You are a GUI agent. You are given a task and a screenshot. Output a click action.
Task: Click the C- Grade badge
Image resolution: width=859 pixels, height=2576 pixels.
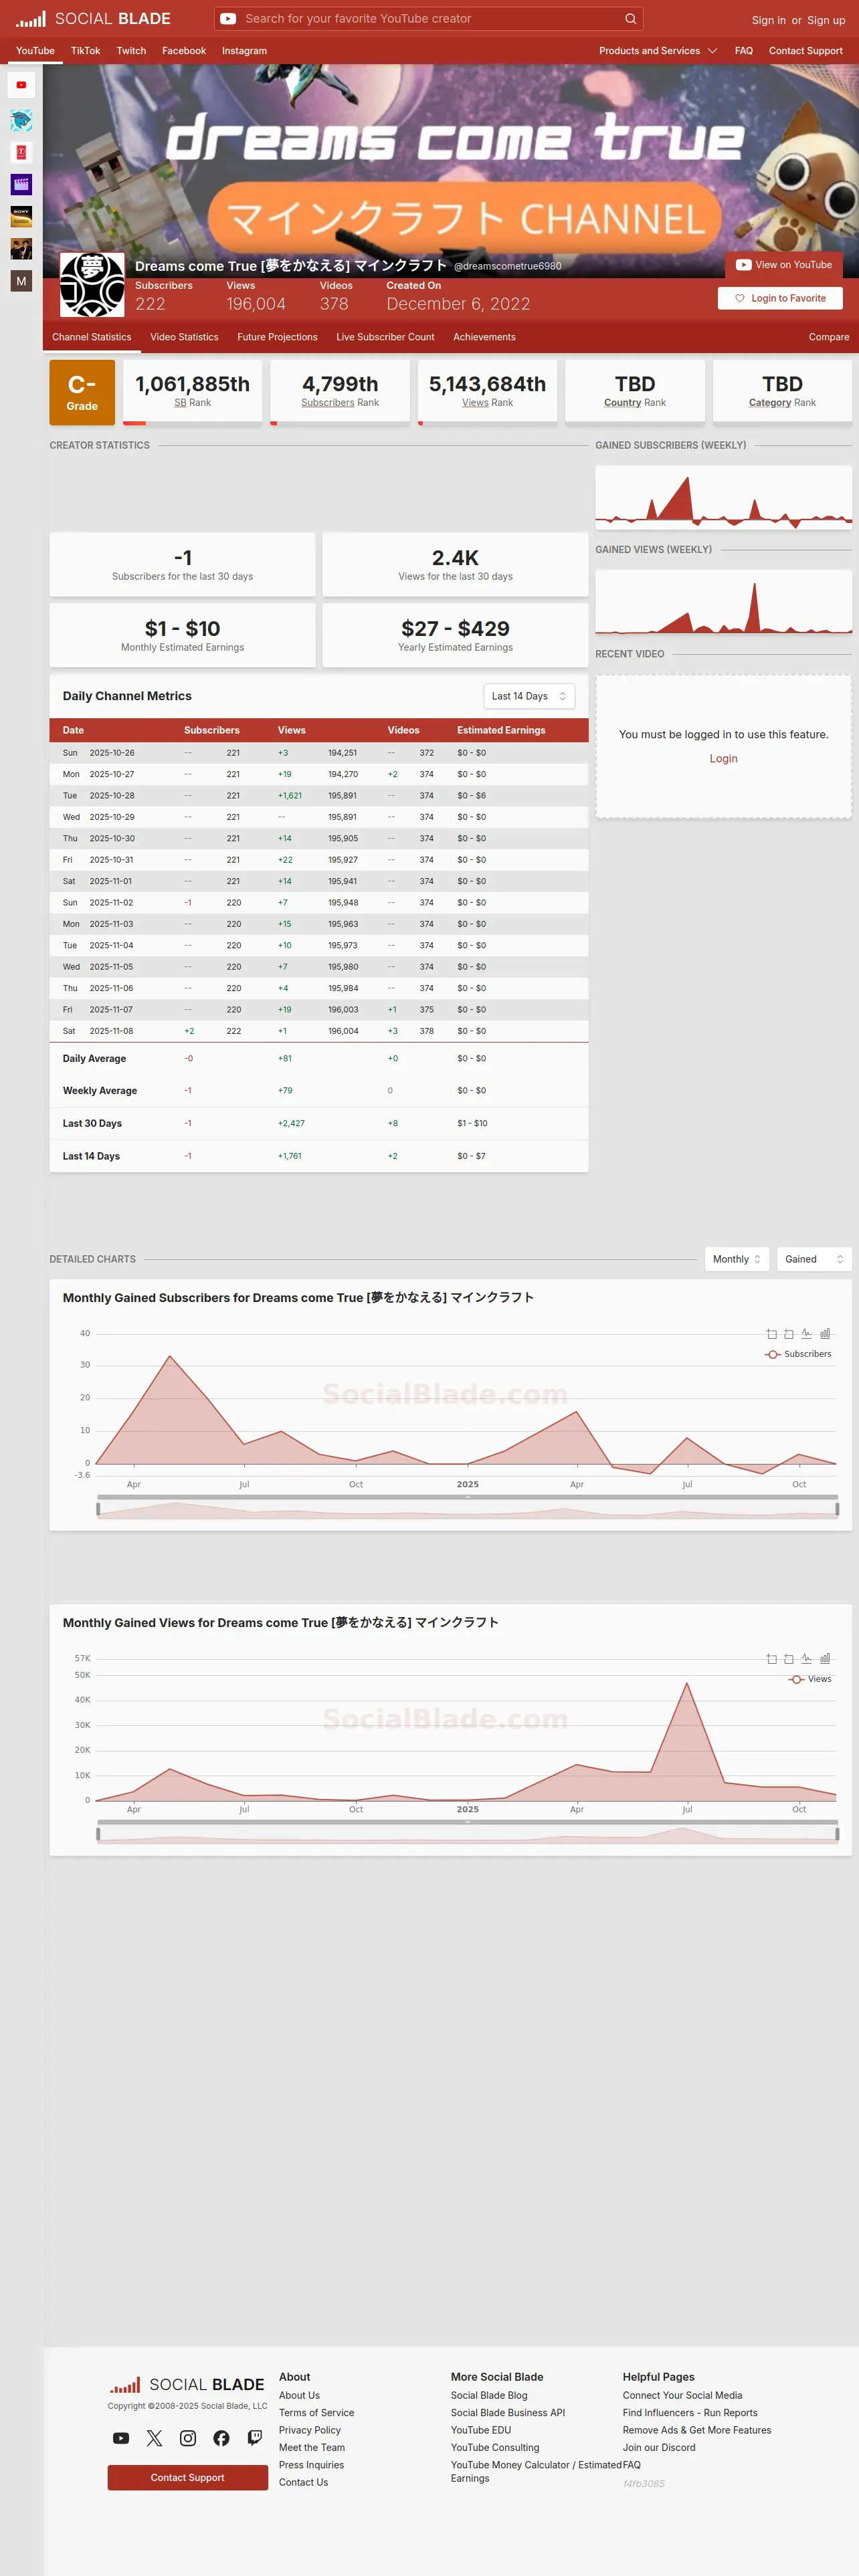(x=82, y=393)
